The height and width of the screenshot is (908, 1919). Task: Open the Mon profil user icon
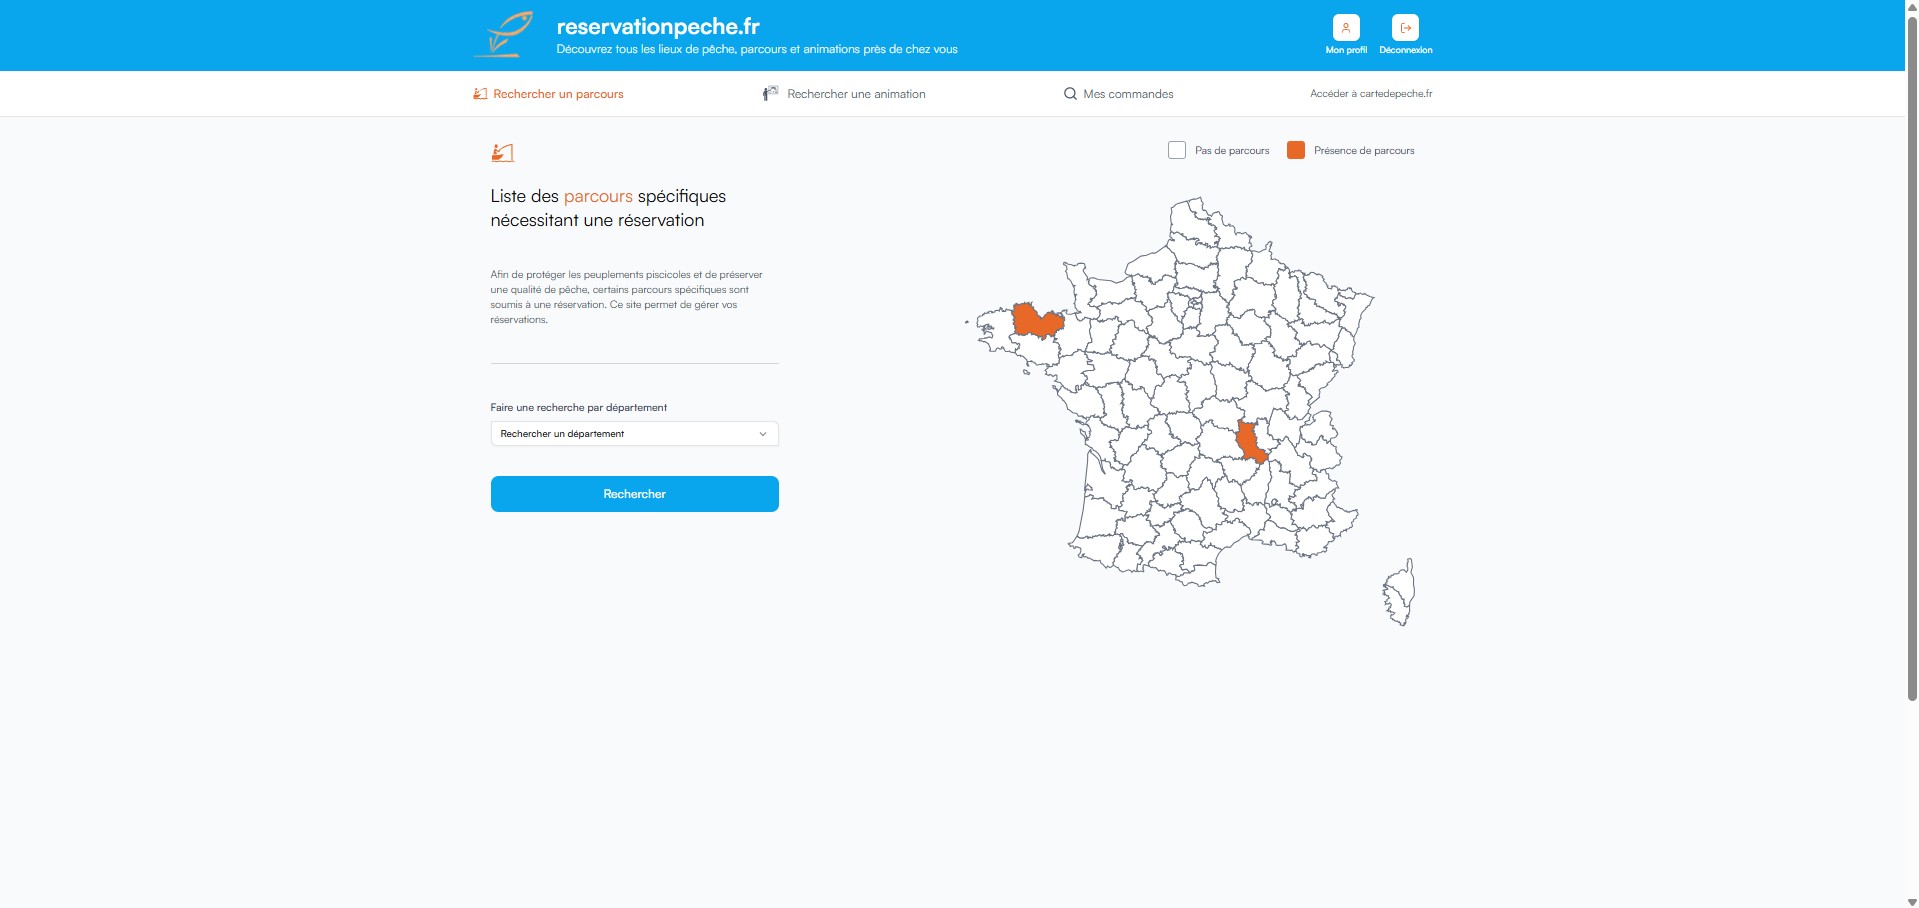[x=1346, y=28]
